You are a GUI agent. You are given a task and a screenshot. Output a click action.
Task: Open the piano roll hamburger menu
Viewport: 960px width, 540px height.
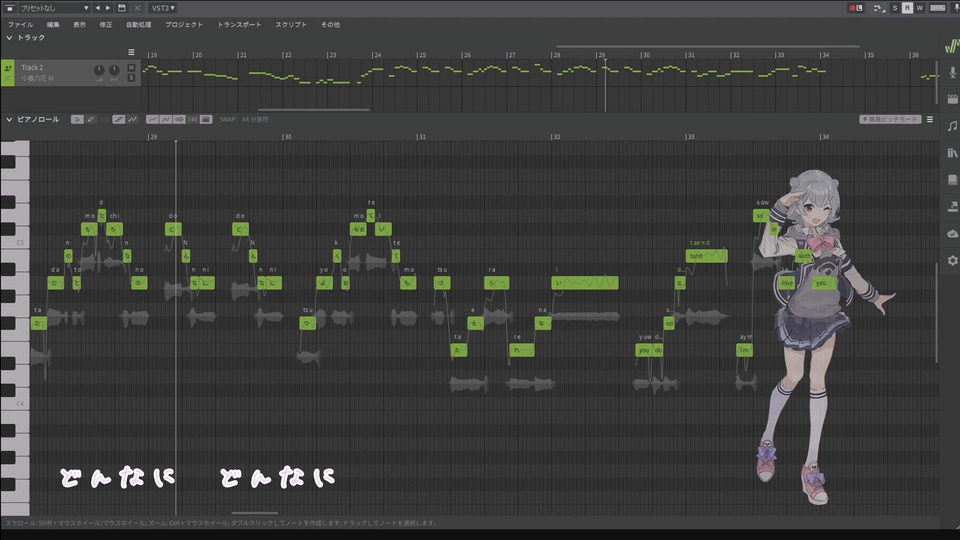929,119
